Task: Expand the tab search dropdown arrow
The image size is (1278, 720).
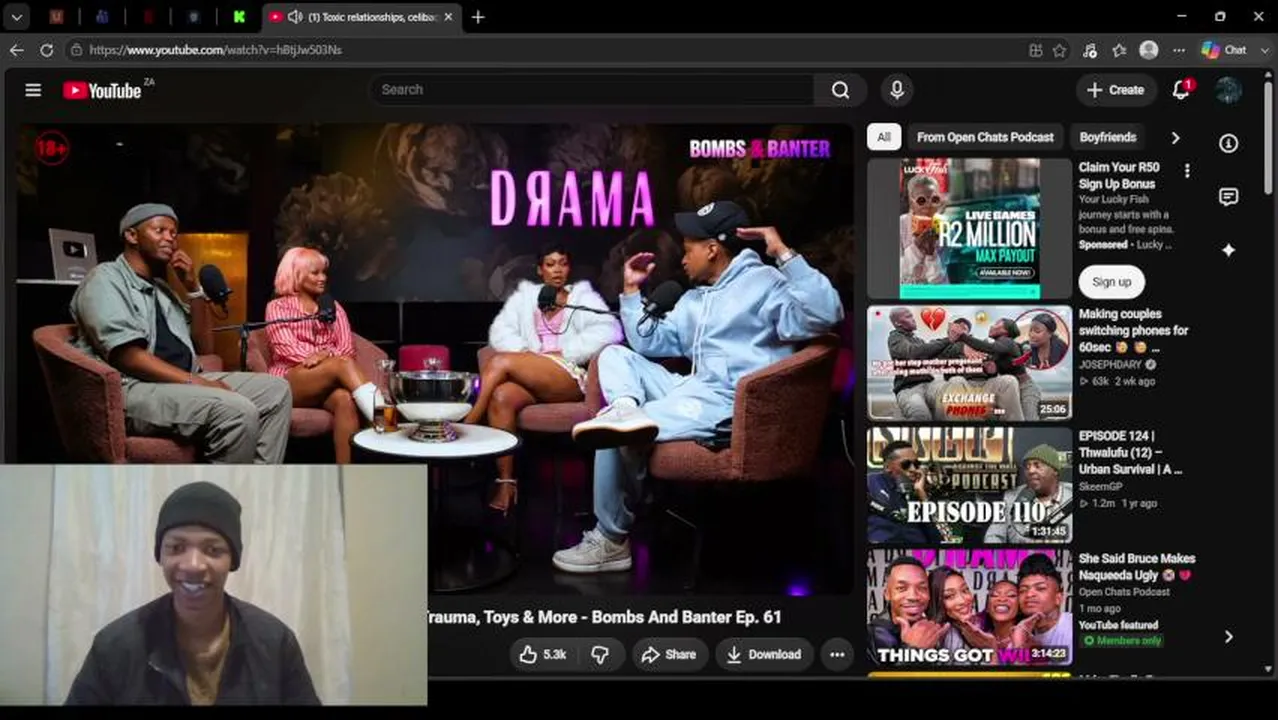Action: point(17,17)
